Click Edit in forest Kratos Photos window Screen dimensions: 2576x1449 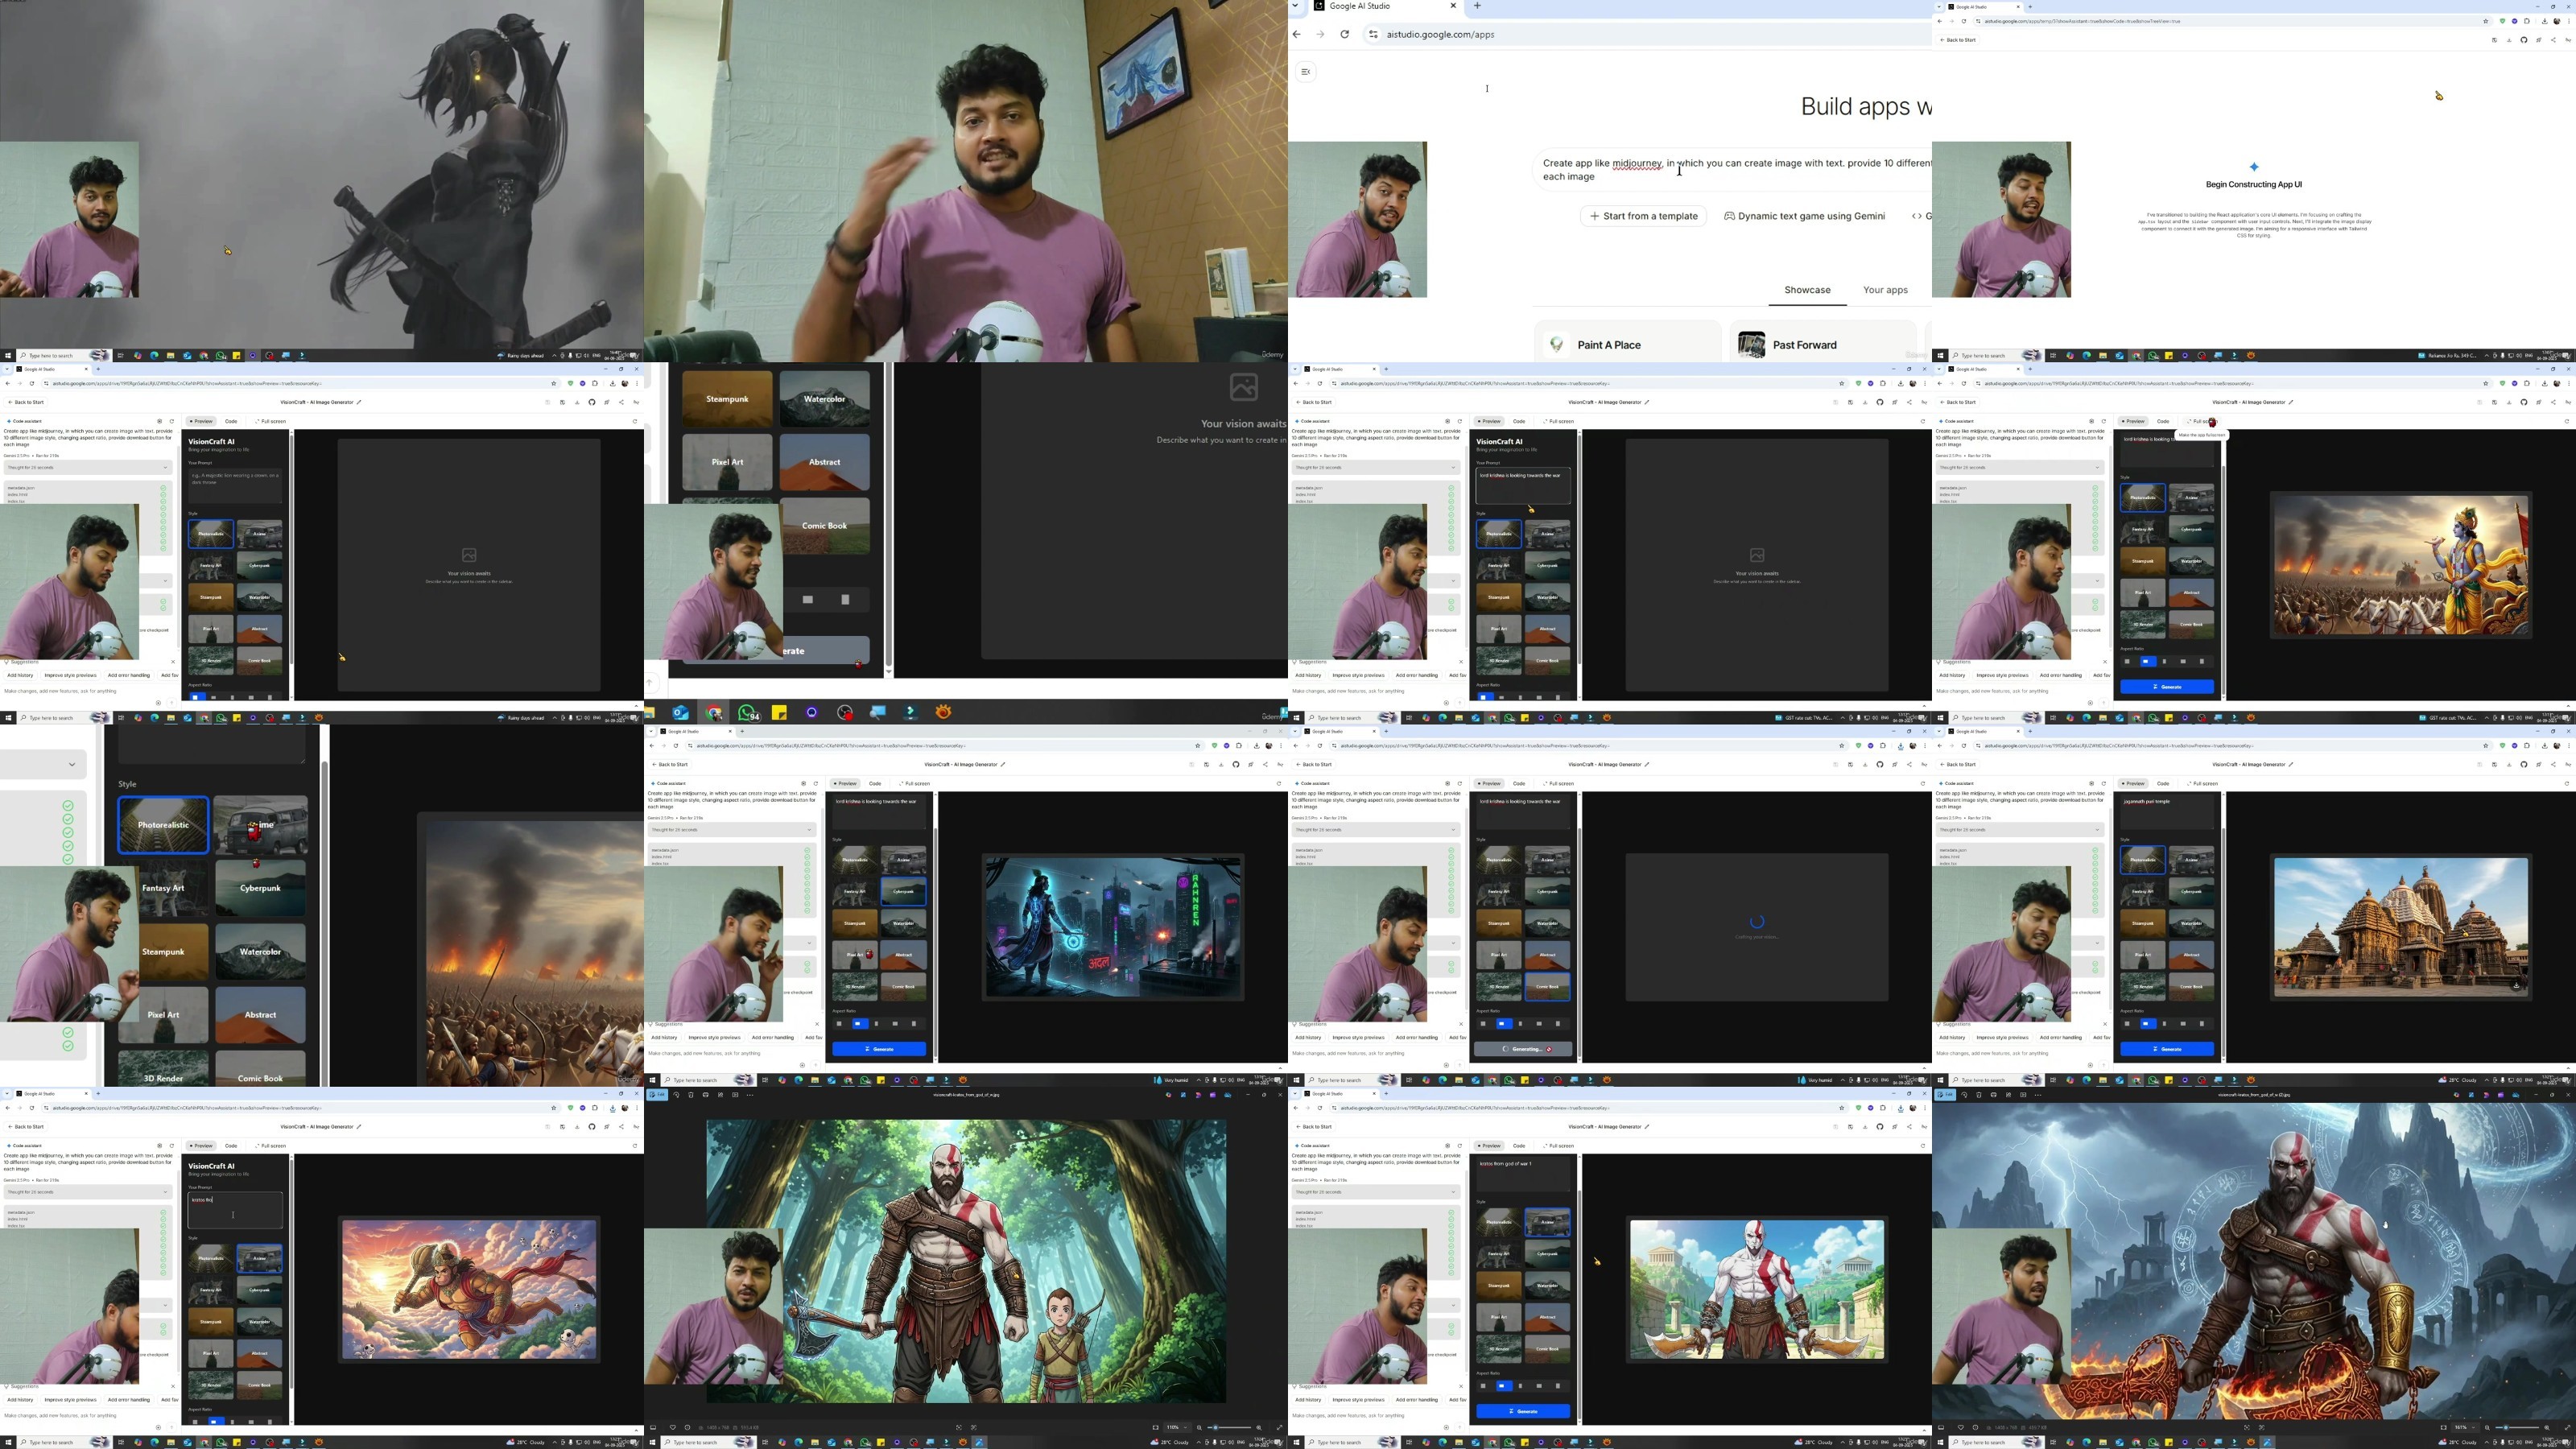click(x=658, y=1095)
